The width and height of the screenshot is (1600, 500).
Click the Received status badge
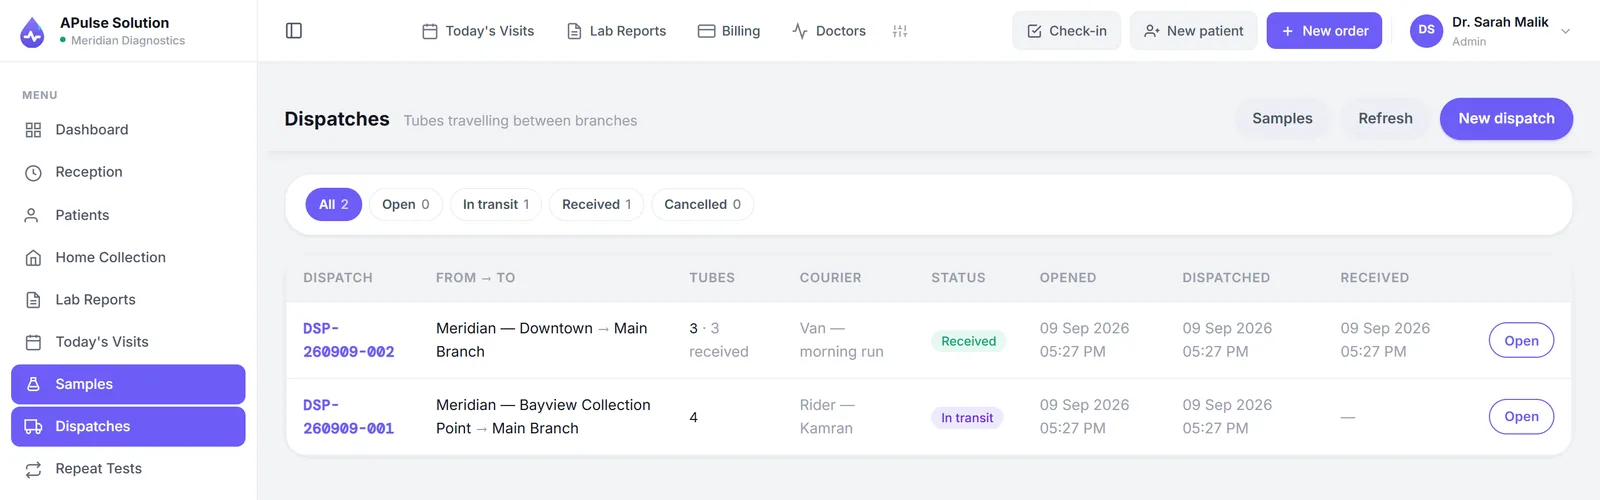click(968, 341)
